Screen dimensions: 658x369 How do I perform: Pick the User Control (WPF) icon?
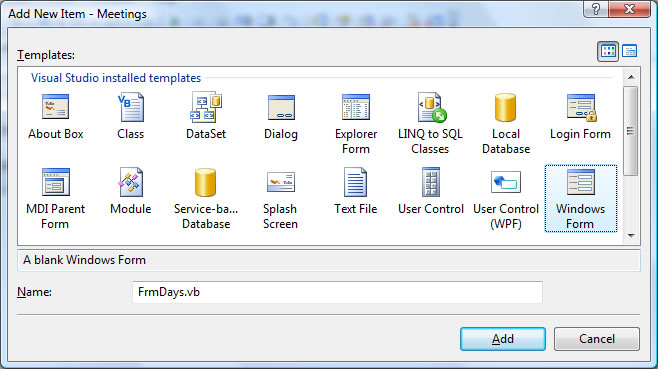click(x=506, y=182)
